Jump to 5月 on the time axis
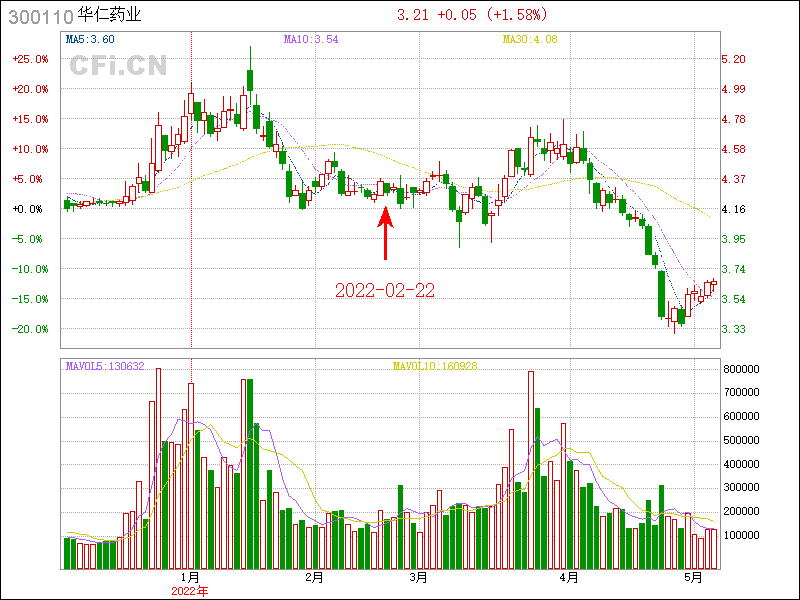Screen dimensions: 800x600 [x=692, y=577]
